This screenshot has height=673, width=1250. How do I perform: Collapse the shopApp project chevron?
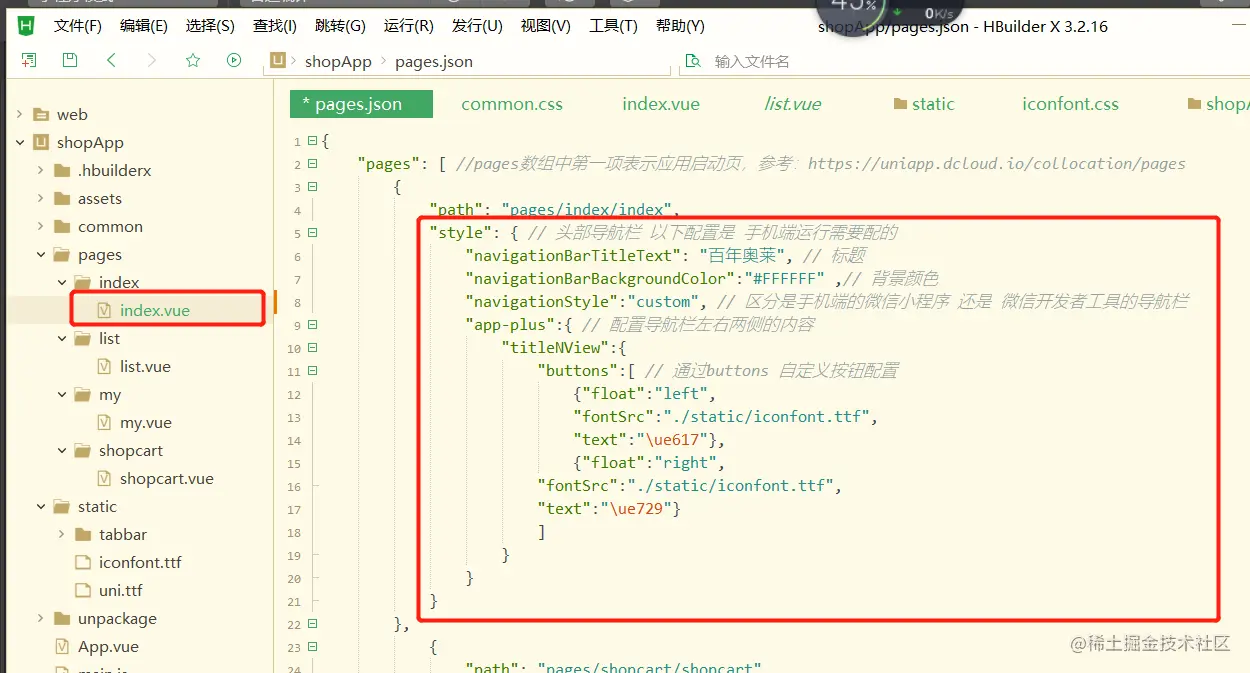pos(19,142)
